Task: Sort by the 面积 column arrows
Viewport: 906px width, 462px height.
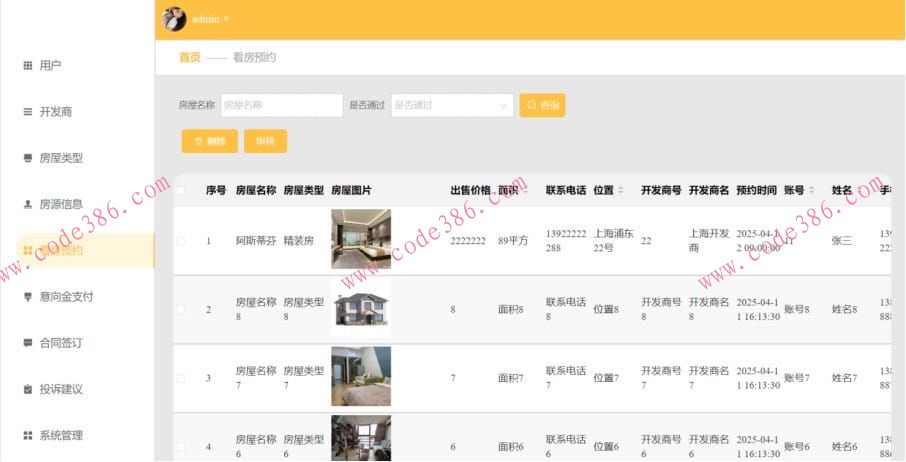Action: coord(525,190)
